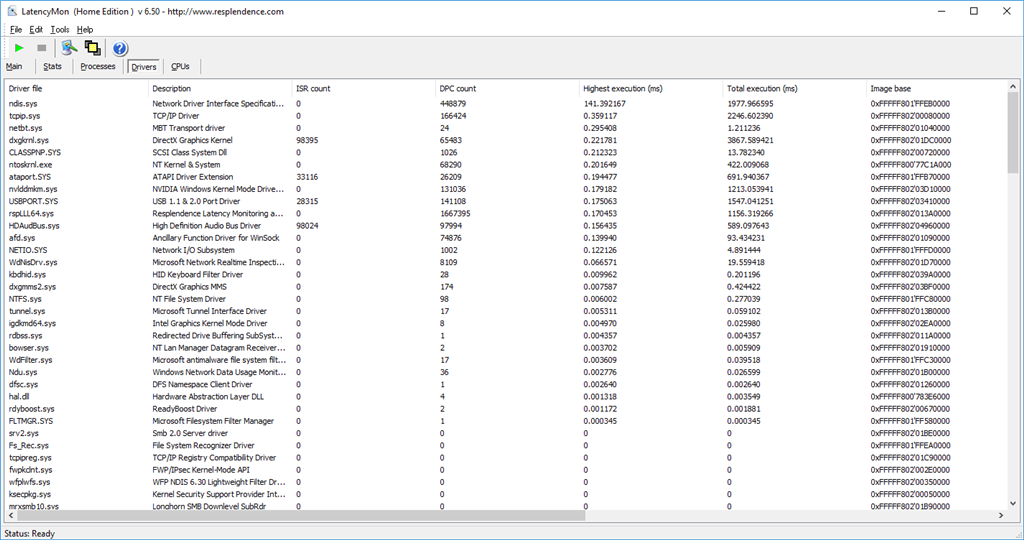Screen dimensions: 1024x540
Task: Sort by Driver file column header
Action: tap(76, 88)
